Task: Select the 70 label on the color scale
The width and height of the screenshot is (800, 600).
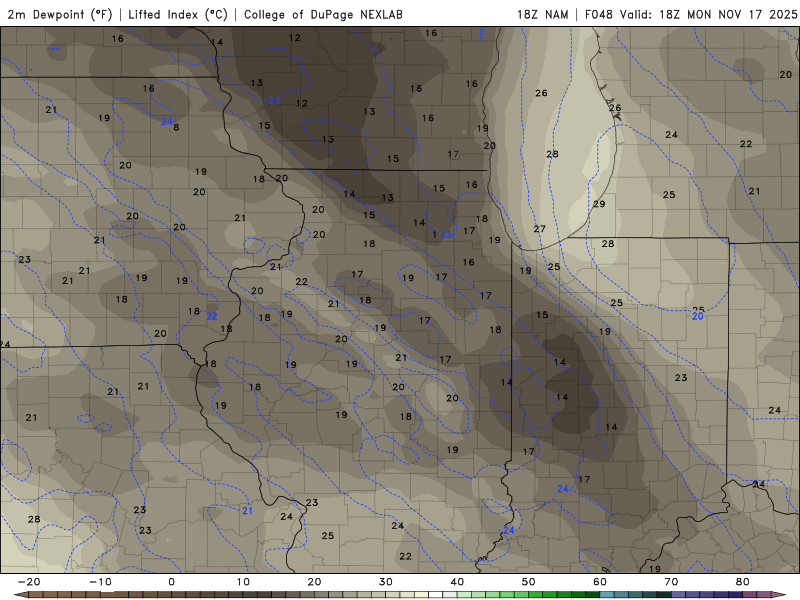Action: 671,582
